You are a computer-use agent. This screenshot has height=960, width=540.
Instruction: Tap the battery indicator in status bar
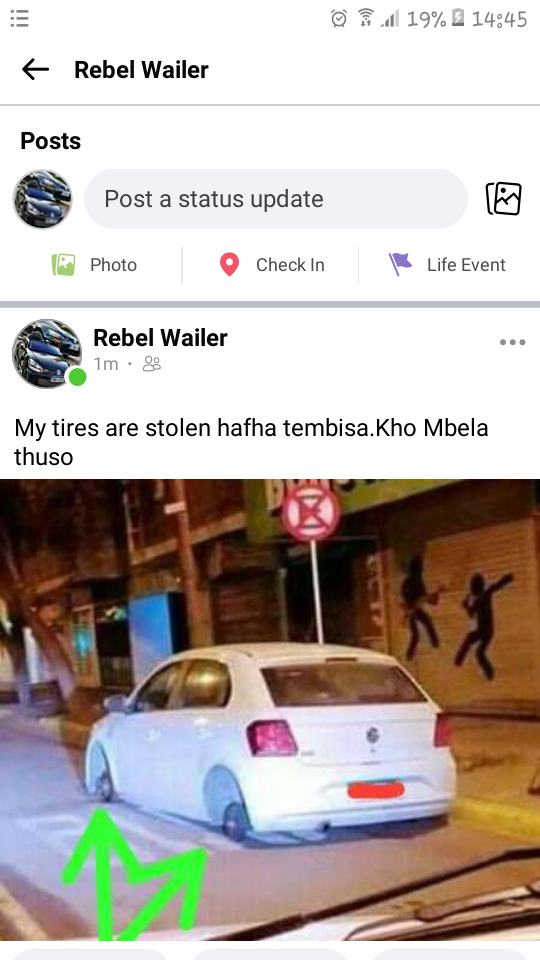(x=457, y=19)
